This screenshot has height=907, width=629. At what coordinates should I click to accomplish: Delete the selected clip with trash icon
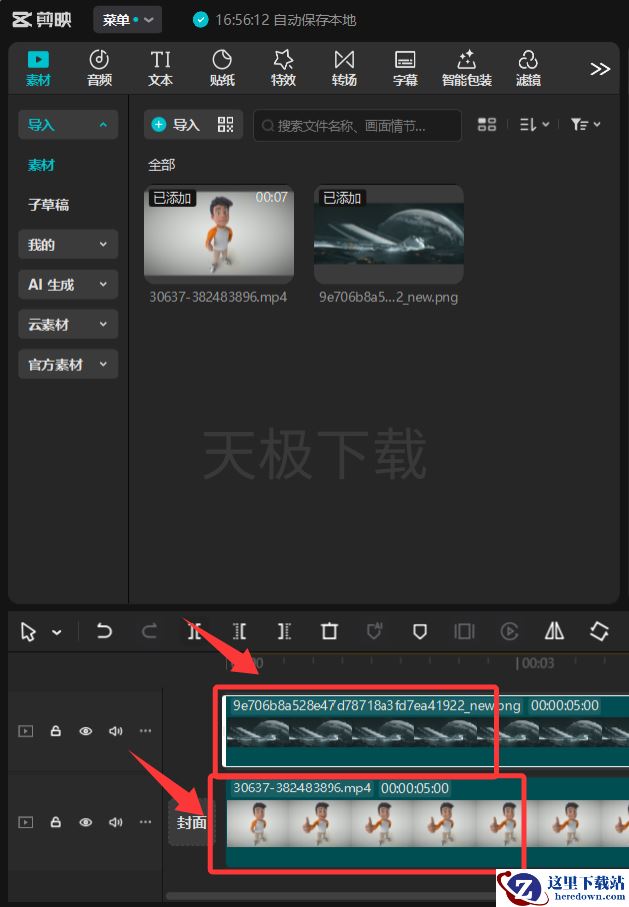pyautogui.click(x=329, y=631)
